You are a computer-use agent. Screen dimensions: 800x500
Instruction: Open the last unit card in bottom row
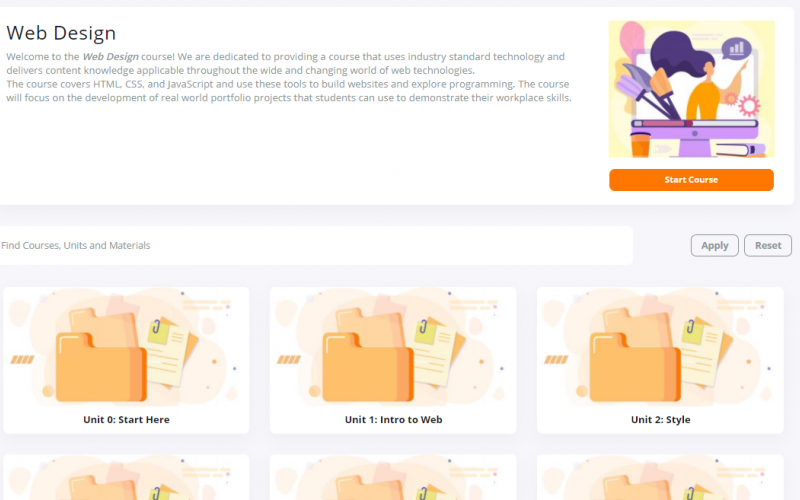660,478
